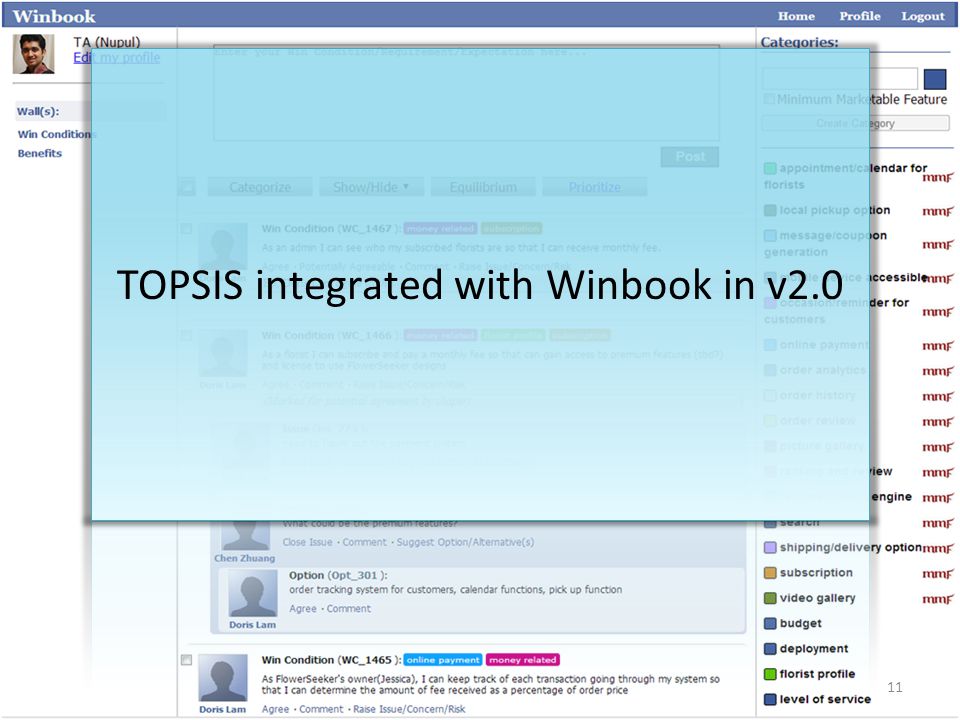This screenshot has height=720, width=960.
Task: Click Doris Lam avatar on Option Opt_301
Action: pyautogui.click(x=252, y=593)
